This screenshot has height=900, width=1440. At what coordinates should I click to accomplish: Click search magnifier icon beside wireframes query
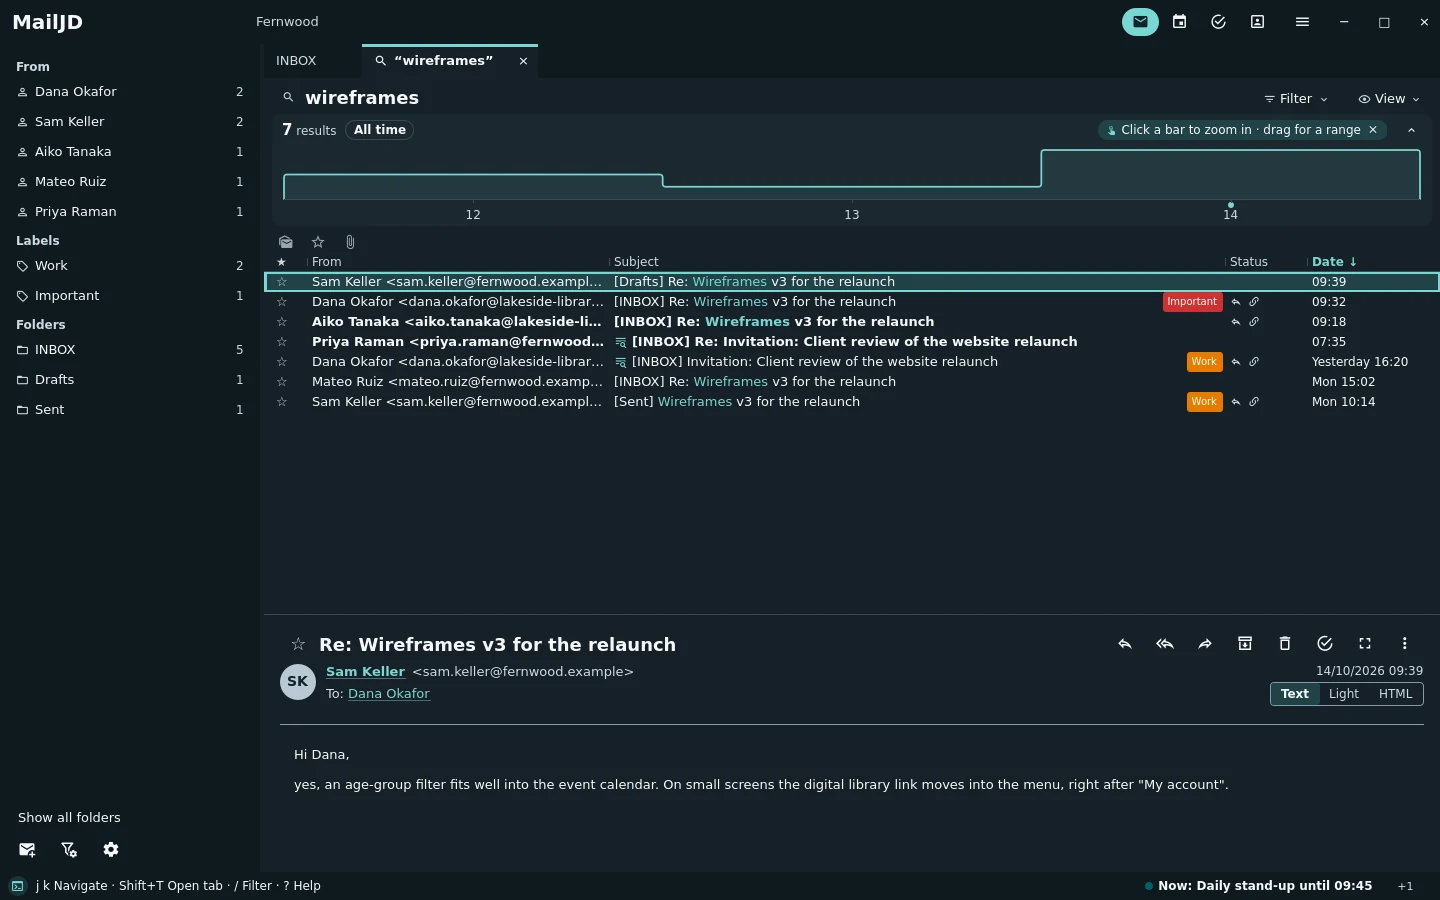pyautogui.click(x=288, y=98)
